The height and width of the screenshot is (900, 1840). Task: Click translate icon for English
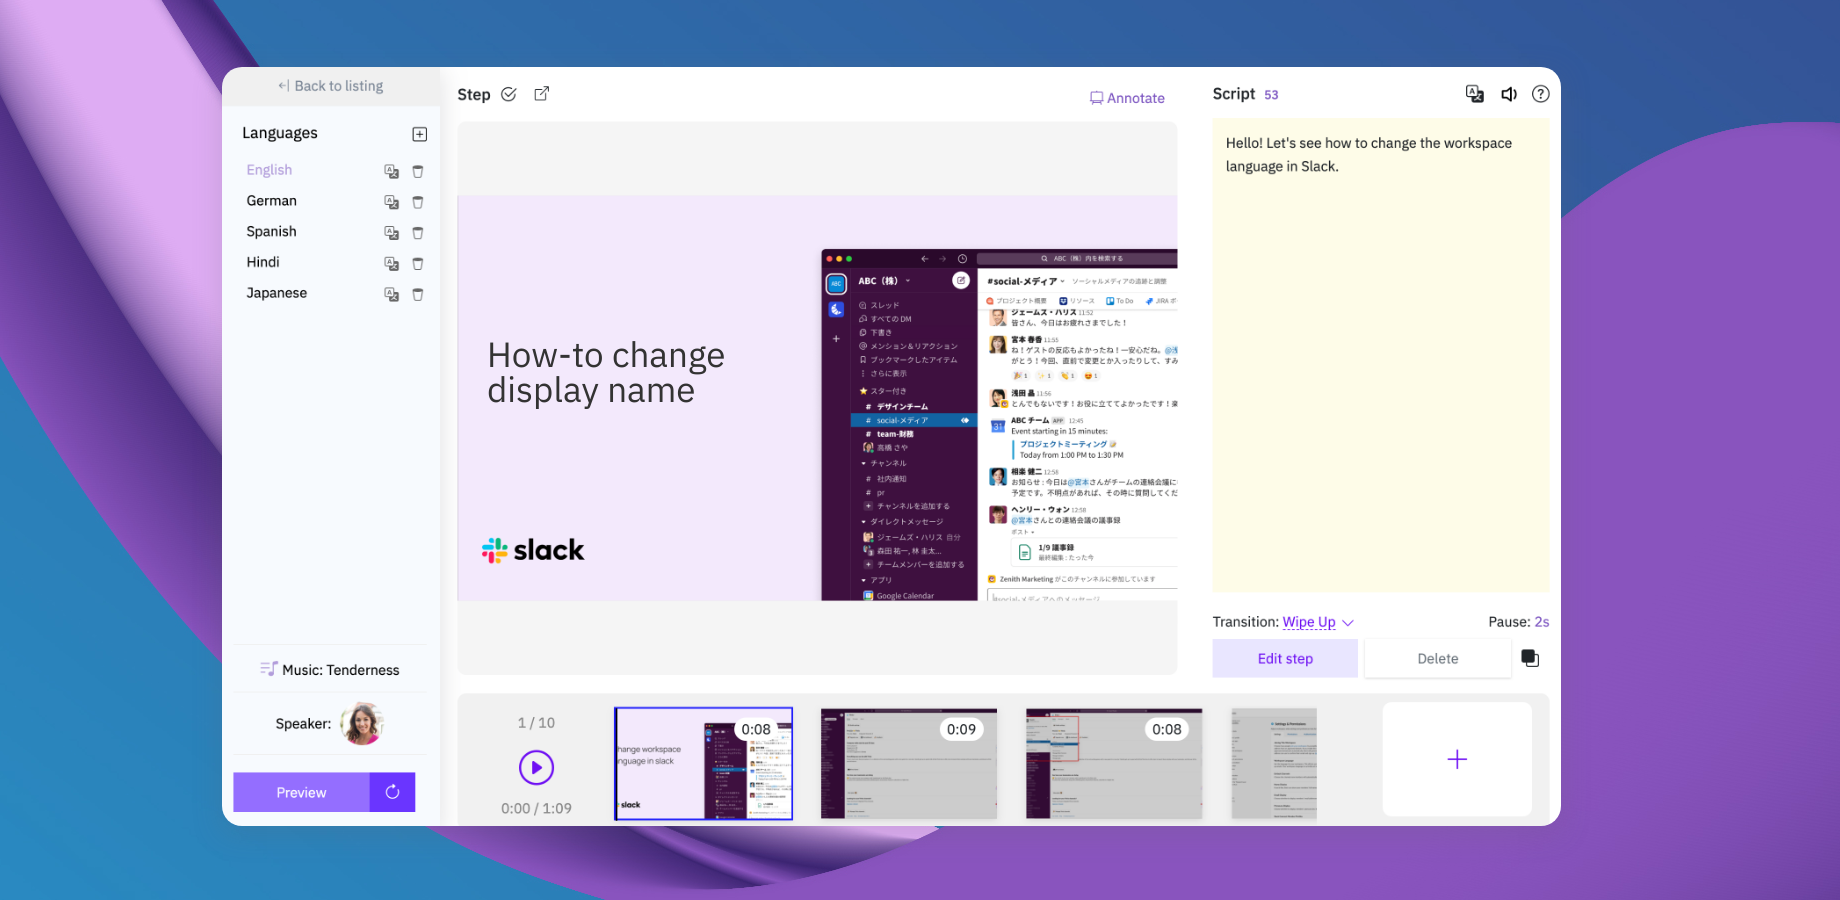(x=392, y=171)
